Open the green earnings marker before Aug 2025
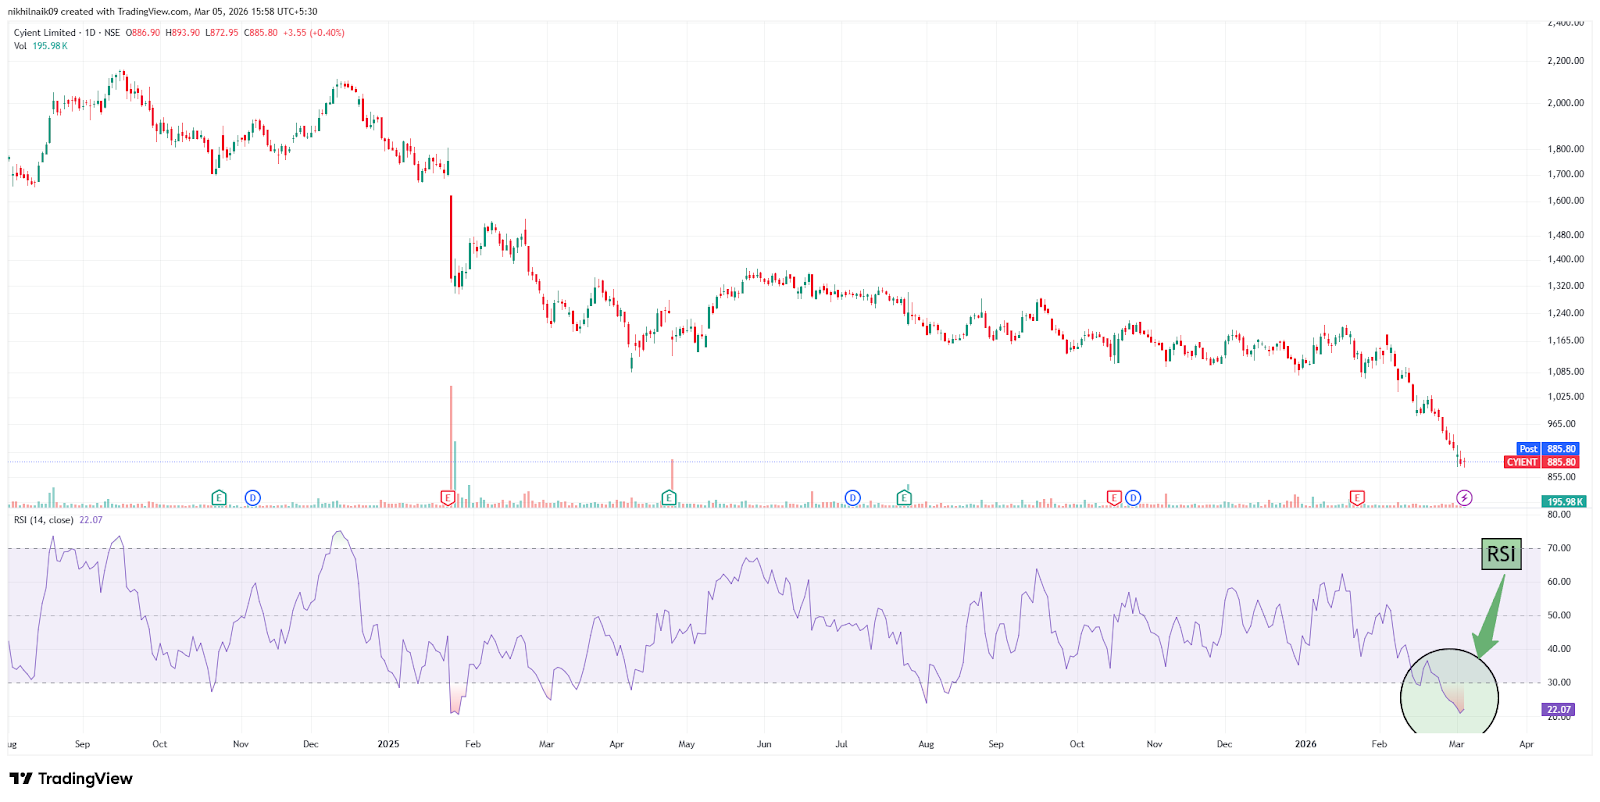This screenshot has width=1600, height=802. point(904,498)
